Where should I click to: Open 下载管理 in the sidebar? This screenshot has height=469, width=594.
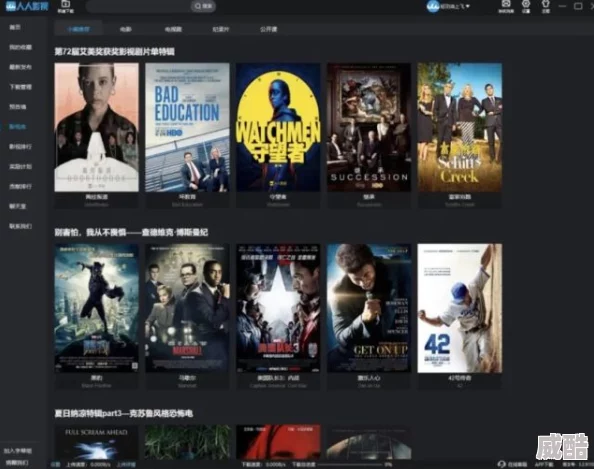(x=20, y=87)
